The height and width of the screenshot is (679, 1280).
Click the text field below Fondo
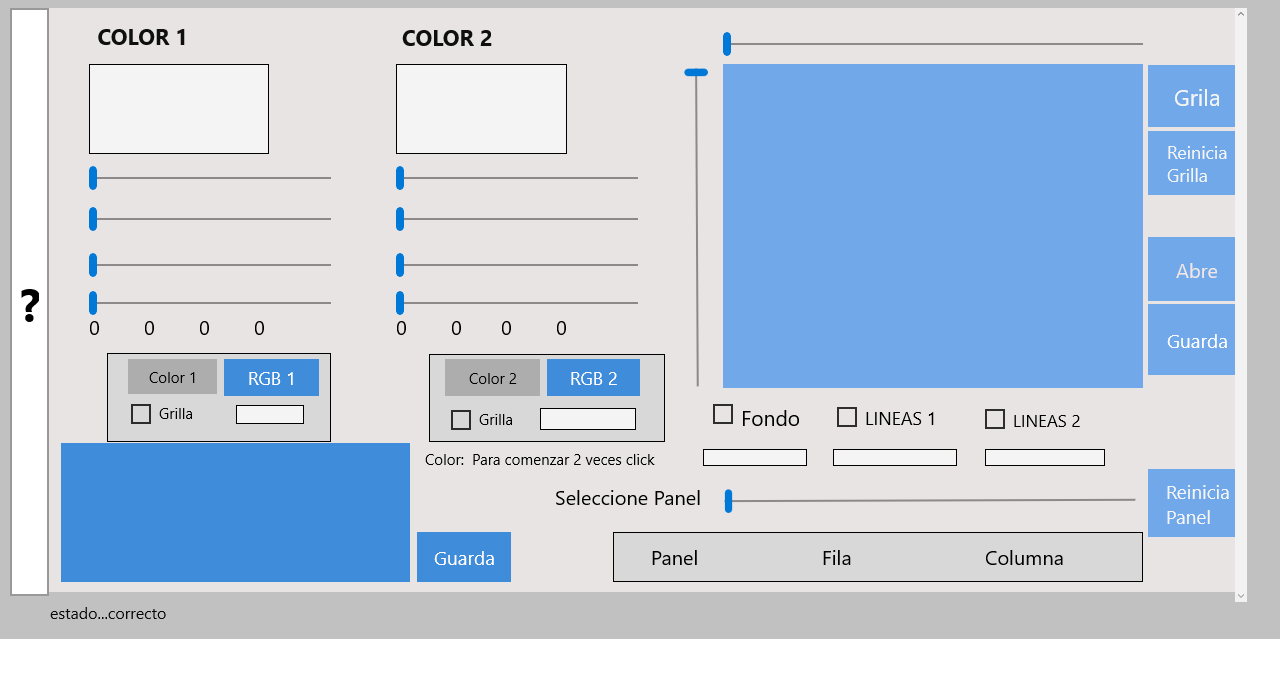click(755, 457)
